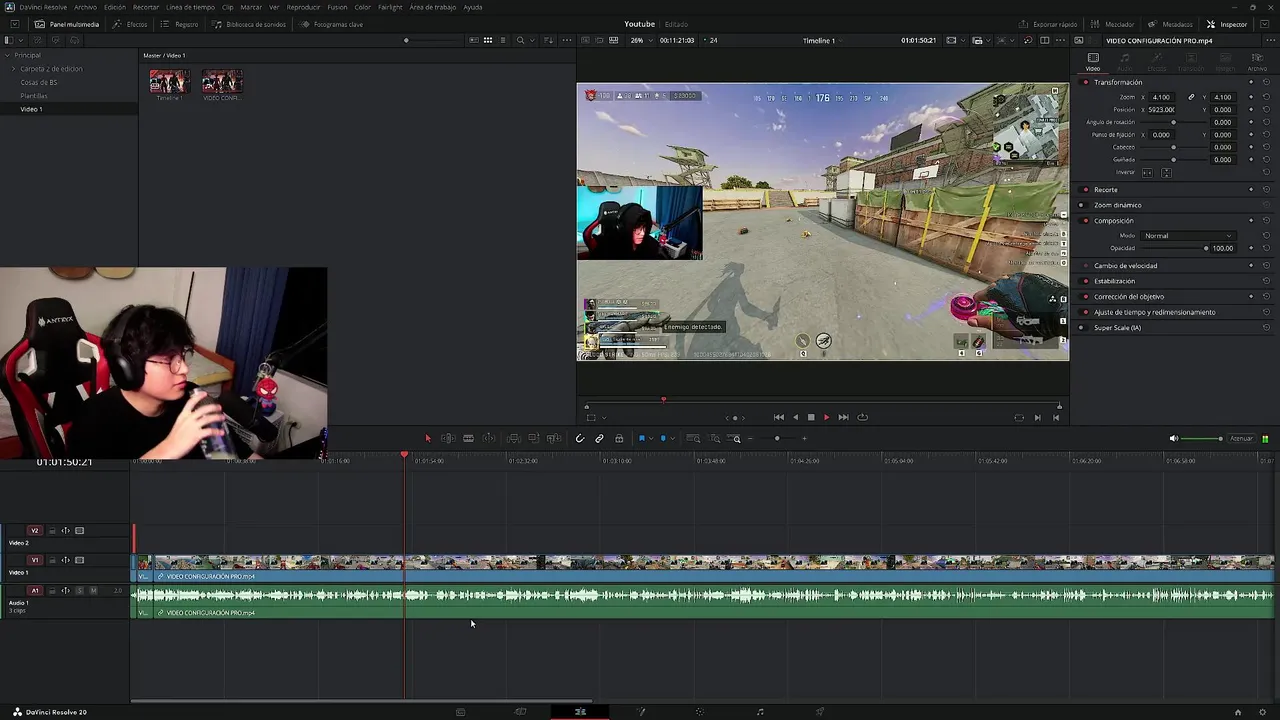Open the Edición menu
The height and width of the screenshot is (720, 1280).
(x=115, y=7)
